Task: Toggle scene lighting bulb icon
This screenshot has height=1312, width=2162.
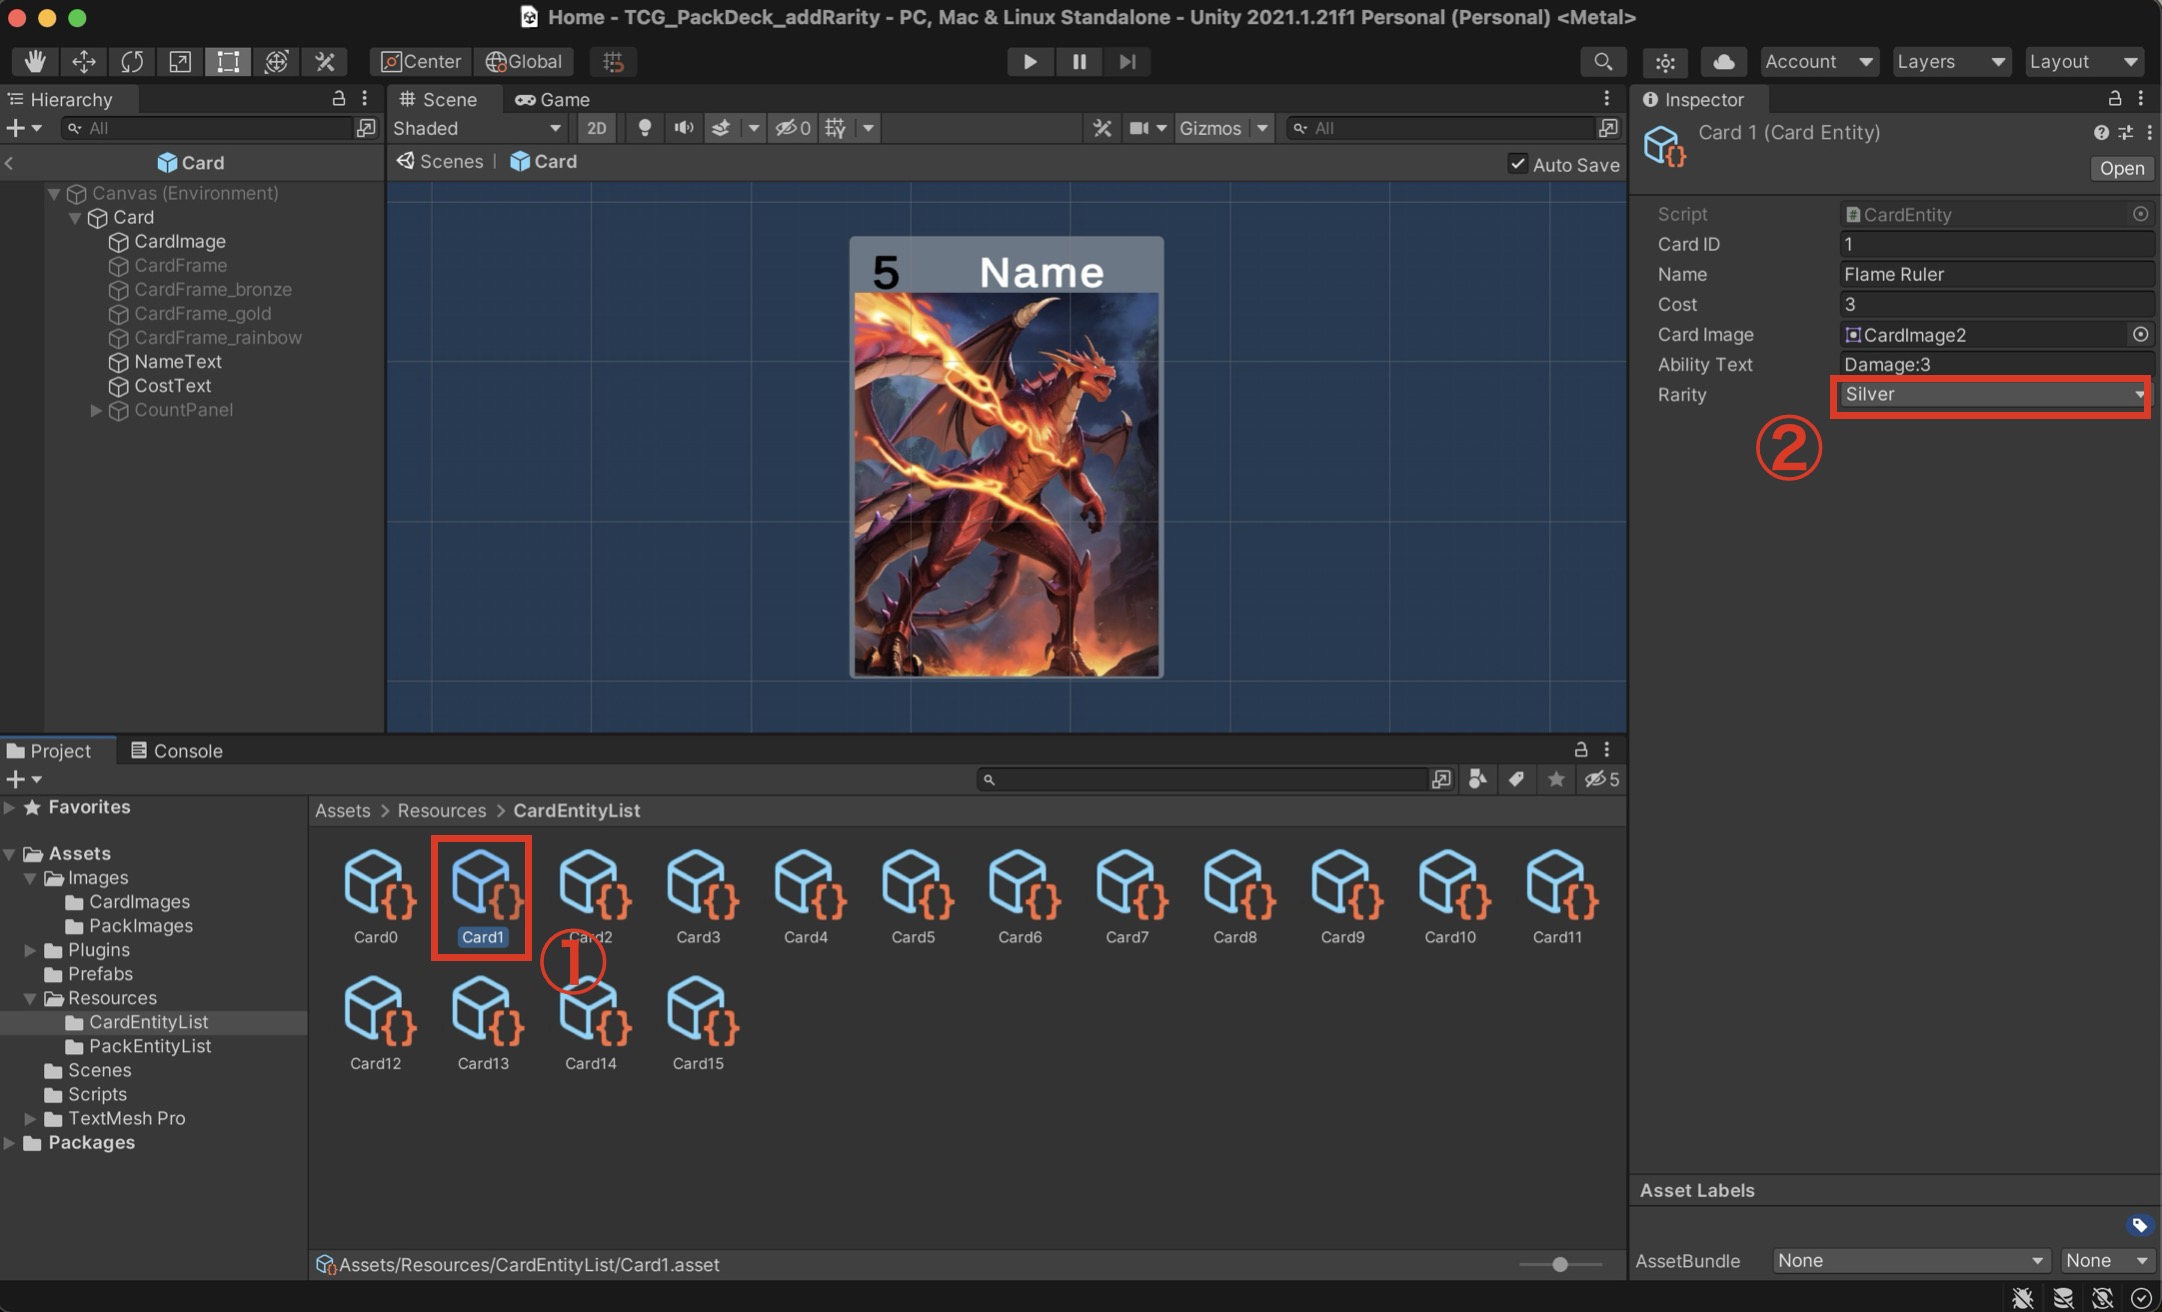Action: tap(645, 128)
